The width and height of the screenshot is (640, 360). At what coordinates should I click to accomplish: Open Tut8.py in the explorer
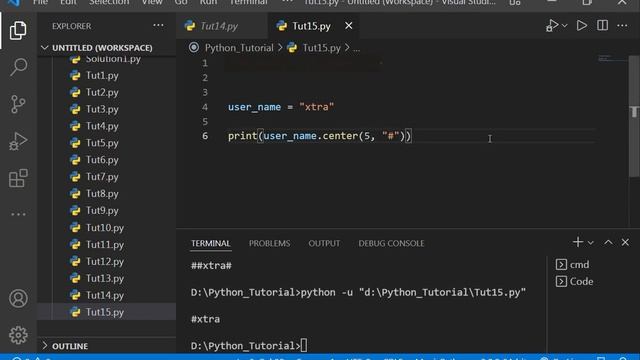pyautogui.click(x=102, y=193)
